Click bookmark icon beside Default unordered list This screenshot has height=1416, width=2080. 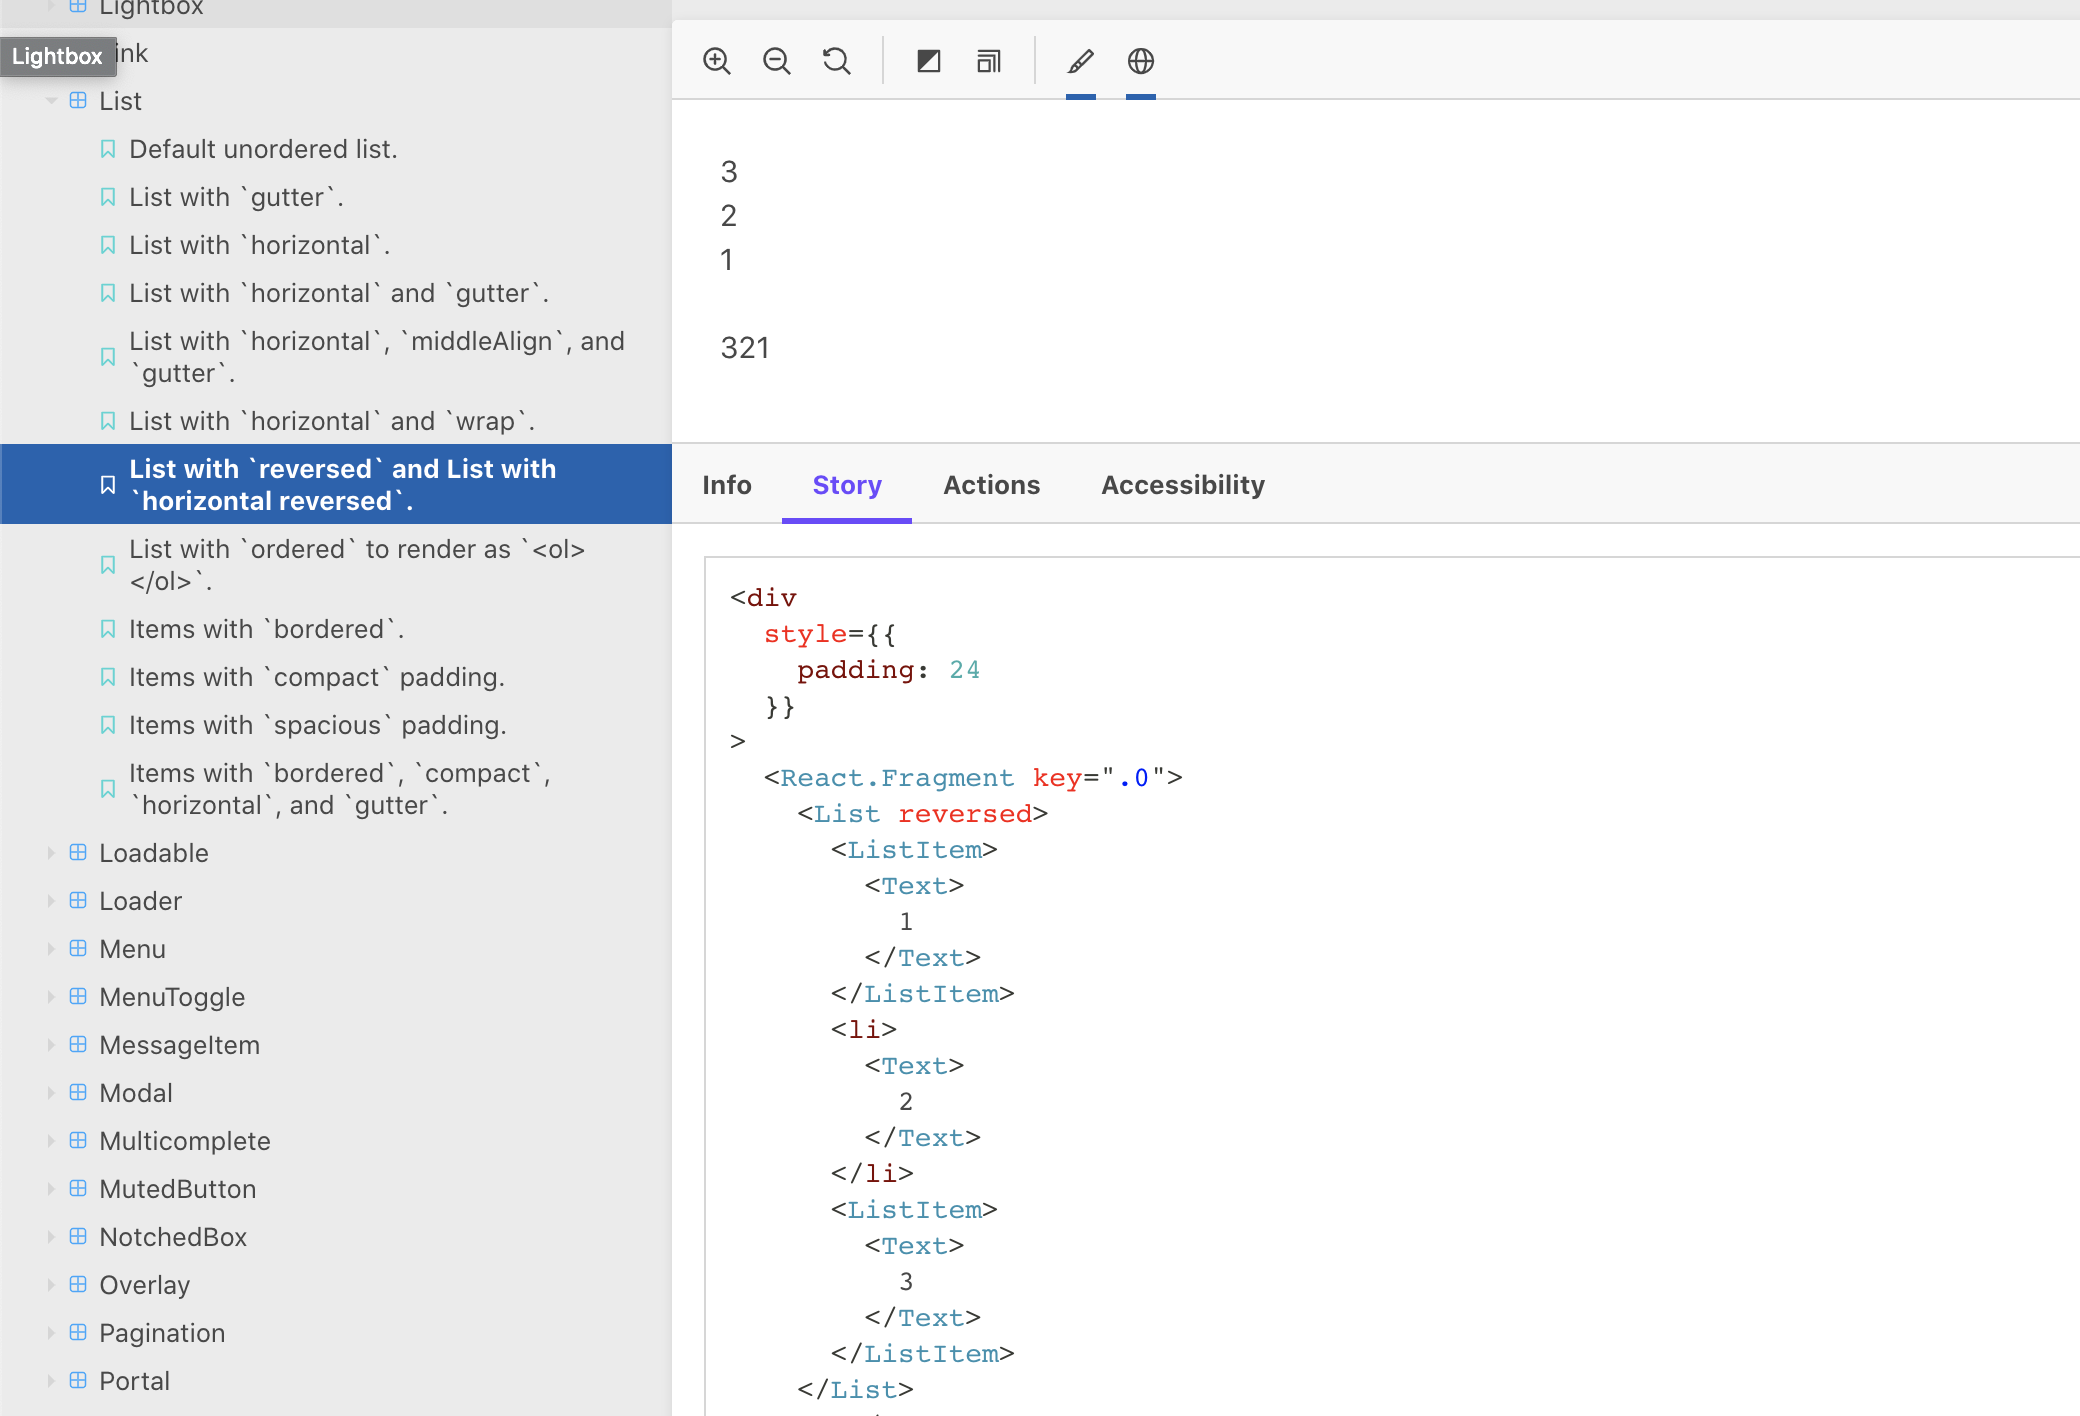[x=108, y=149]
